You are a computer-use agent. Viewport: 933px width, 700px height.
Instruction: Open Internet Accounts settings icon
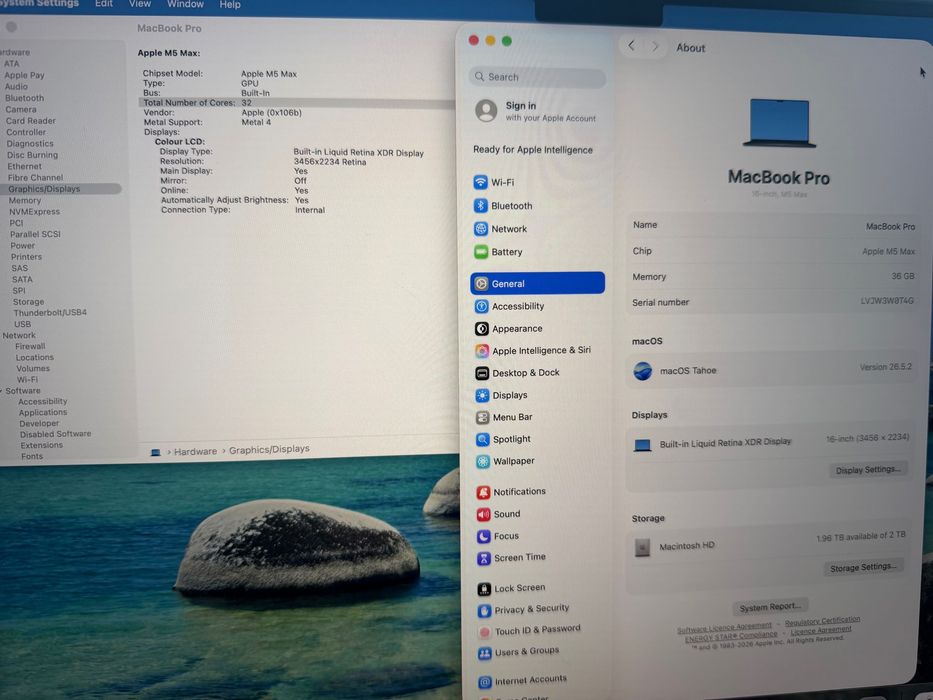486,682
